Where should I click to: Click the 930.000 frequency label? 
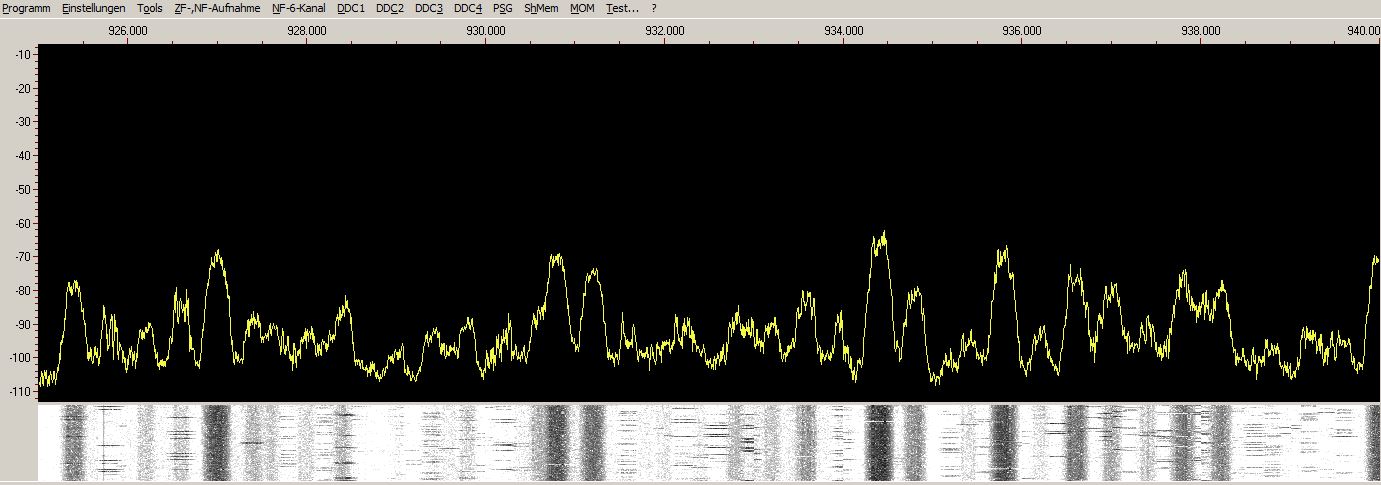click(x=486, y=30)
